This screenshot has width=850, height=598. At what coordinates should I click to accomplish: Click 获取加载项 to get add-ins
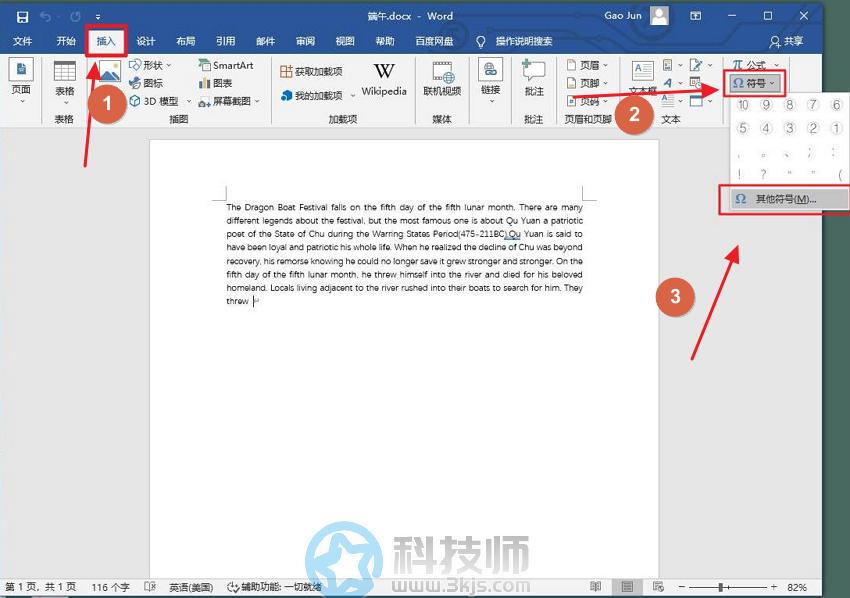click(x=311, y=71)
